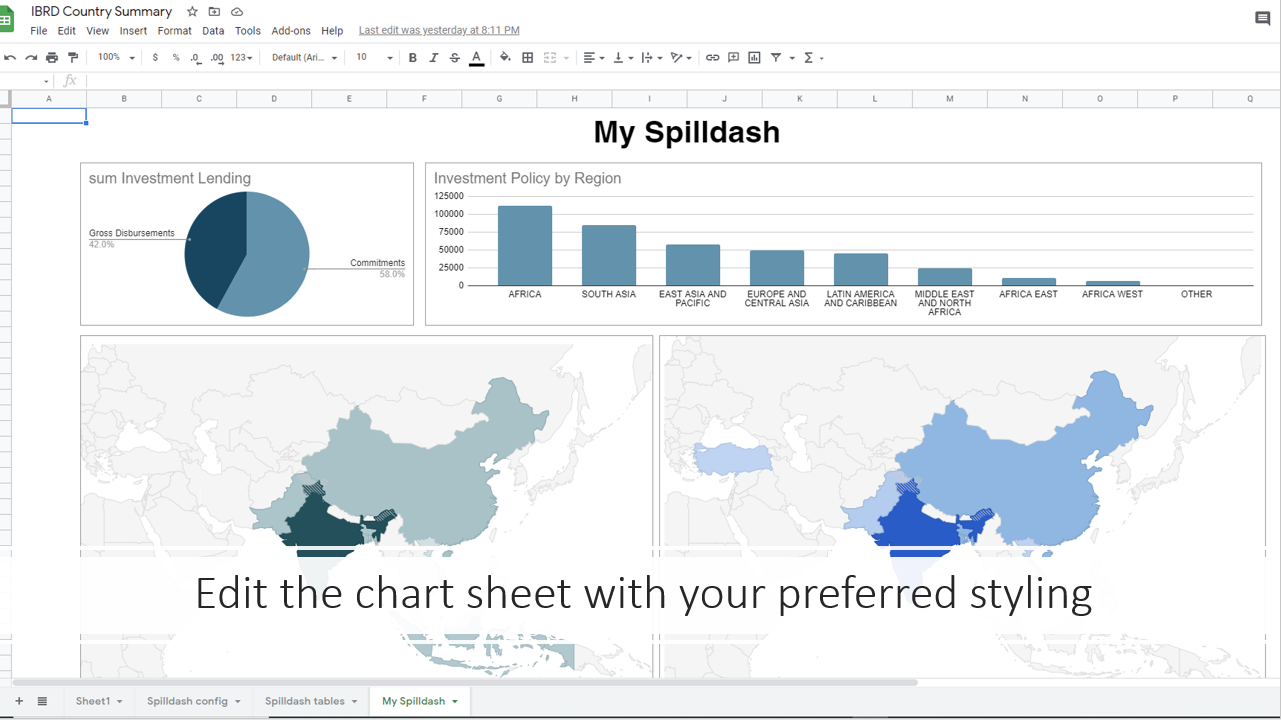
Task: Click the AFRICA bar in chart
Action: 525,245
